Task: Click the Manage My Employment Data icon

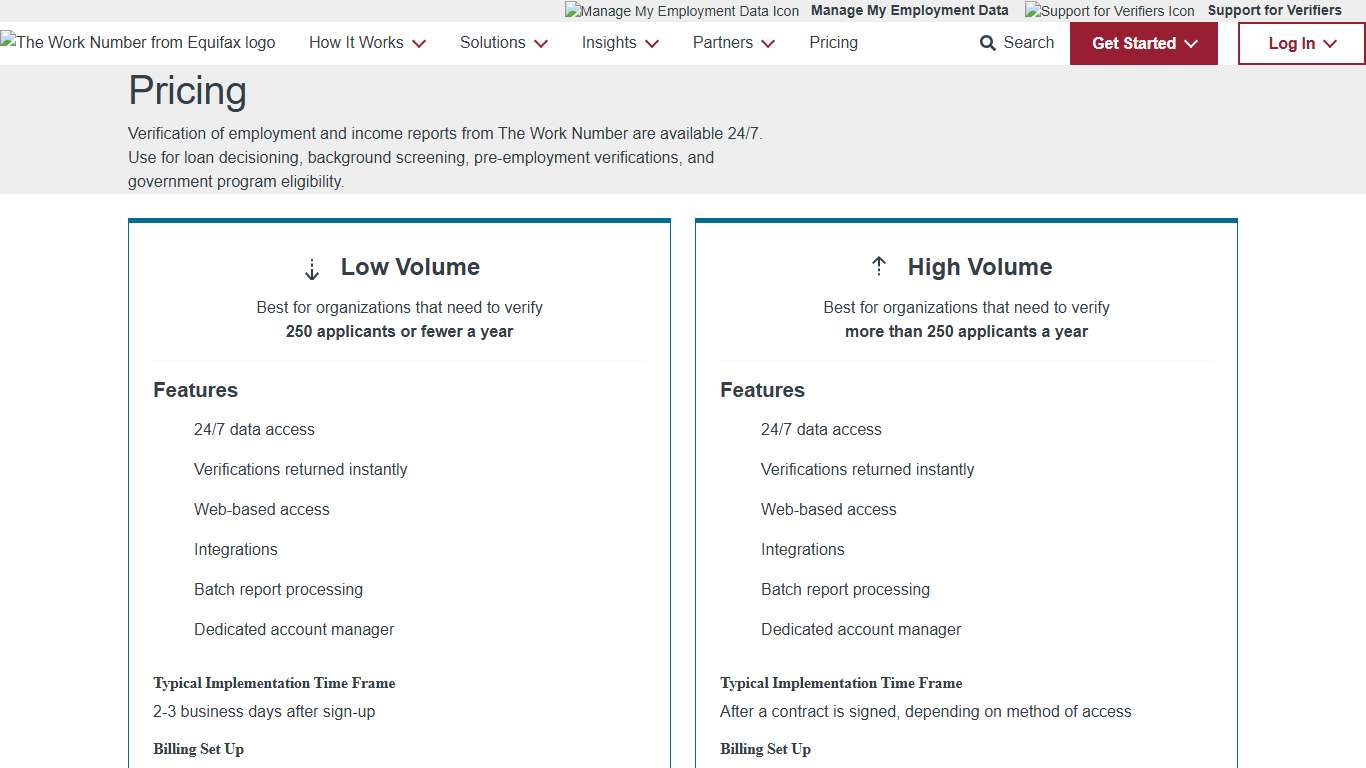Action: click(681, 11)
